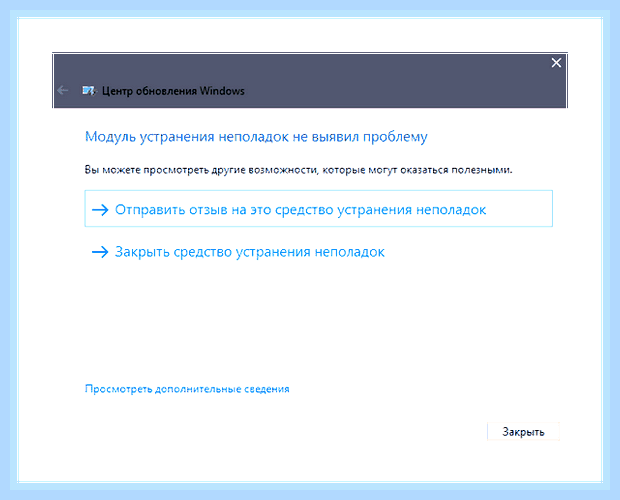
Task: Click the text 'Вы можете просмотреть другие возможности'
Action: click(x=201, y=170)
